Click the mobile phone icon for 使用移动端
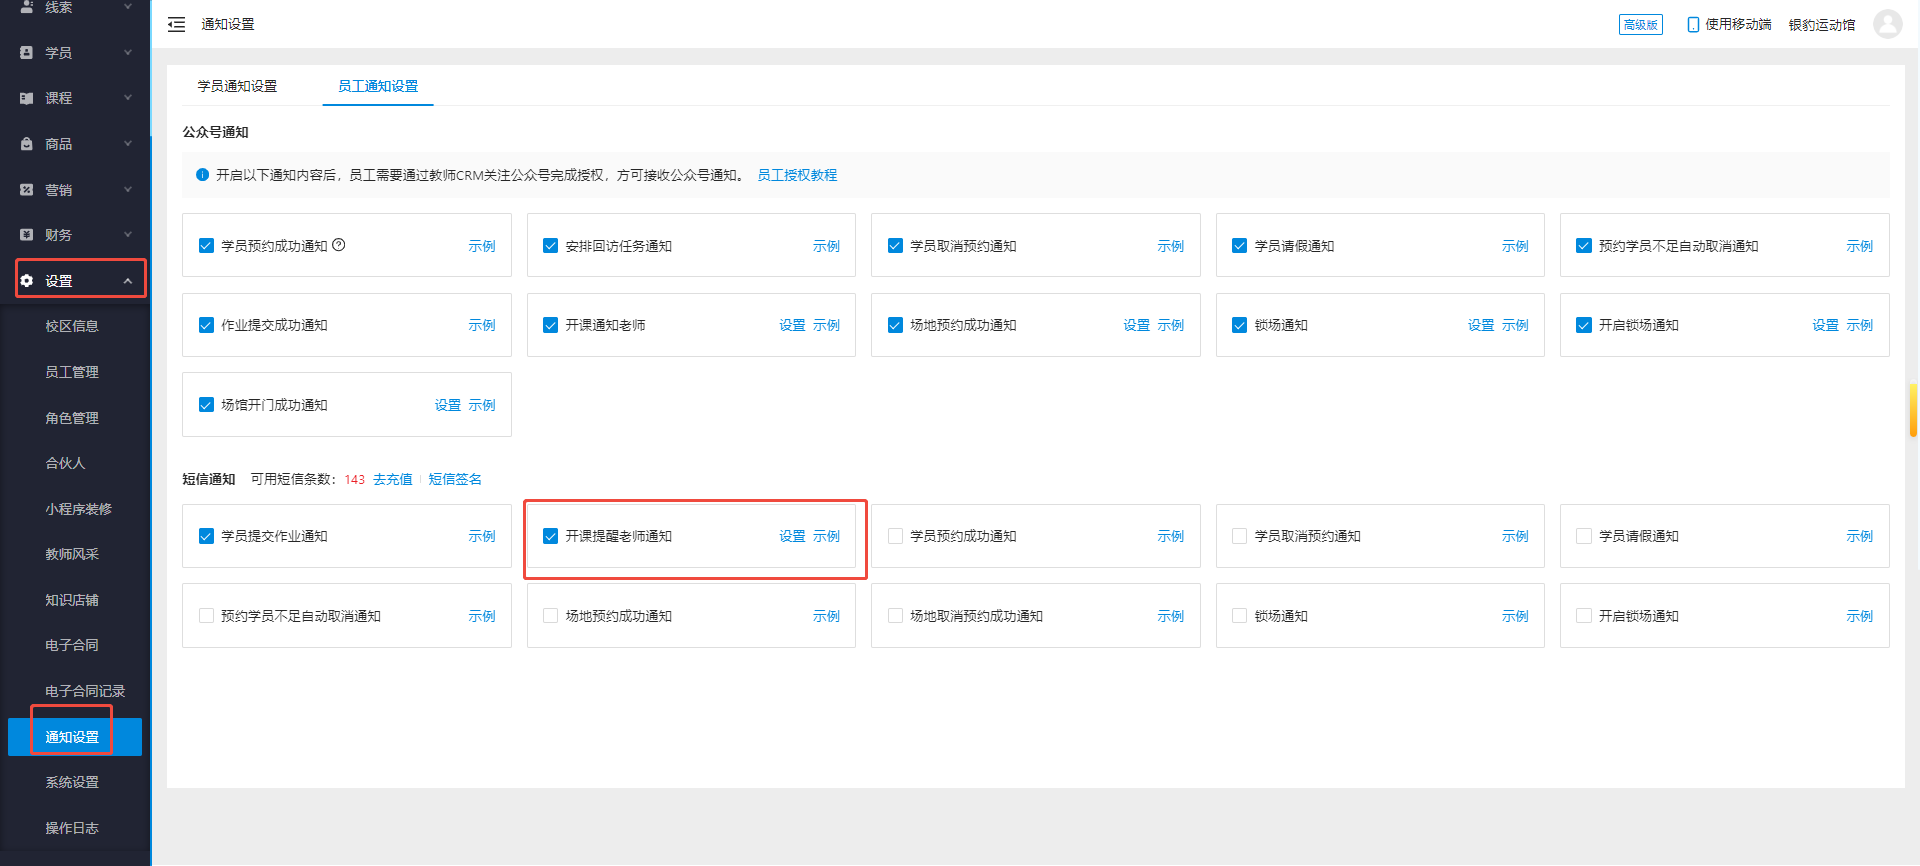Viewport: 1920px width, 866px height. point(1693,24)
